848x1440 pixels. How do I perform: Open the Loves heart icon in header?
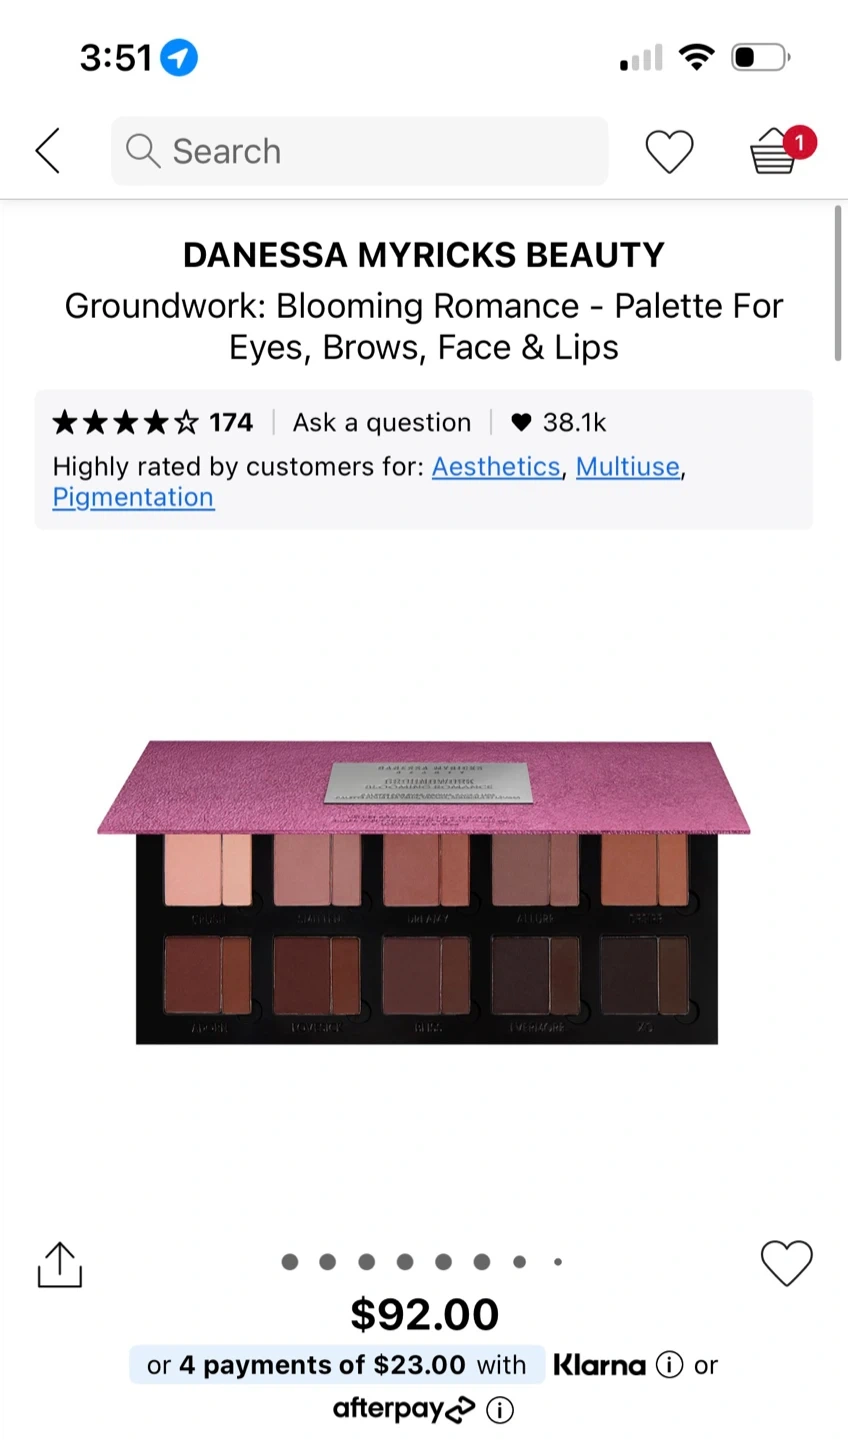click(669, 152)
